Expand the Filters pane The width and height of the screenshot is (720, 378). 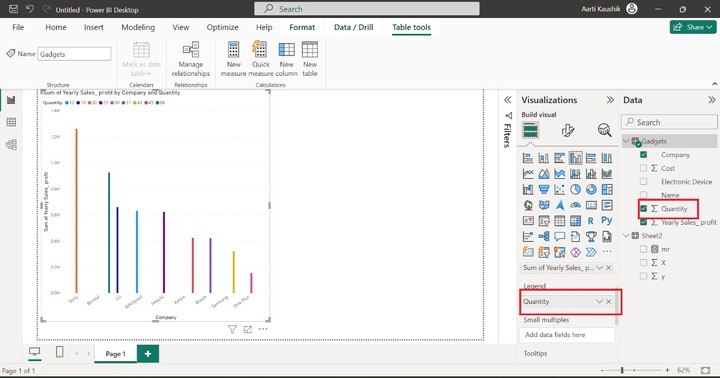(507, 100)
